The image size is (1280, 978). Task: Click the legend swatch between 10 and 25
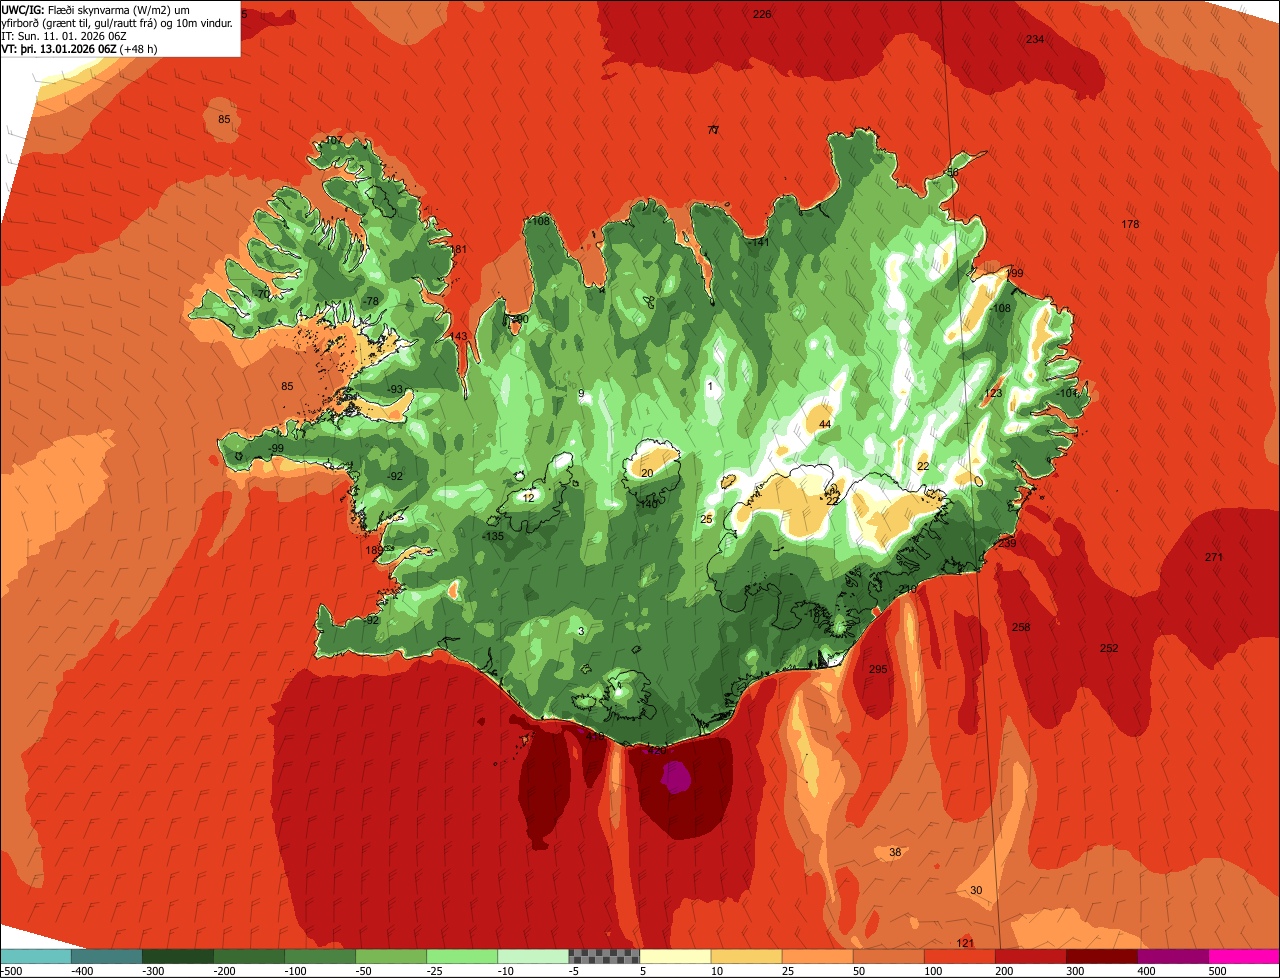(746, 956)
